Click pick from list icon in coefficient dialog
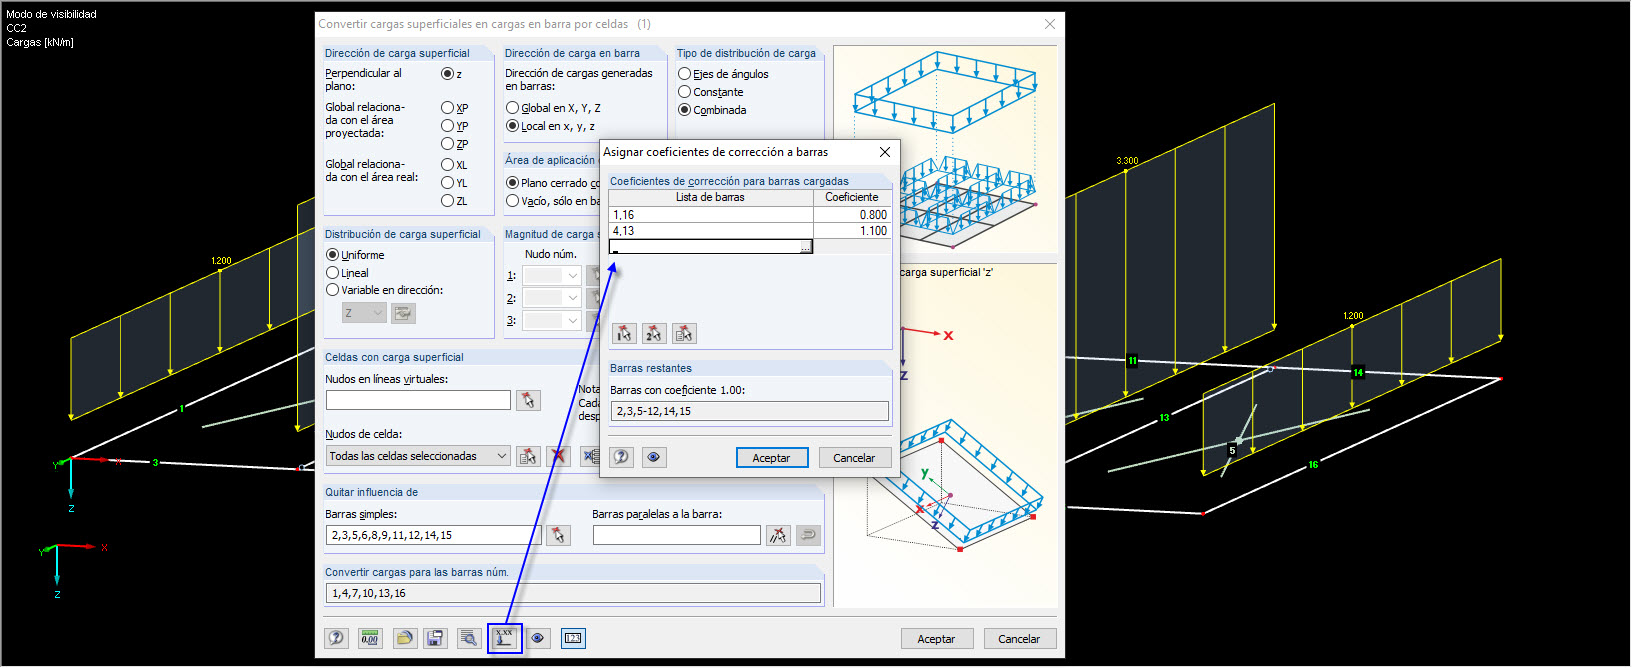Screen dimensions: 1632x668 tap(684, 334)
